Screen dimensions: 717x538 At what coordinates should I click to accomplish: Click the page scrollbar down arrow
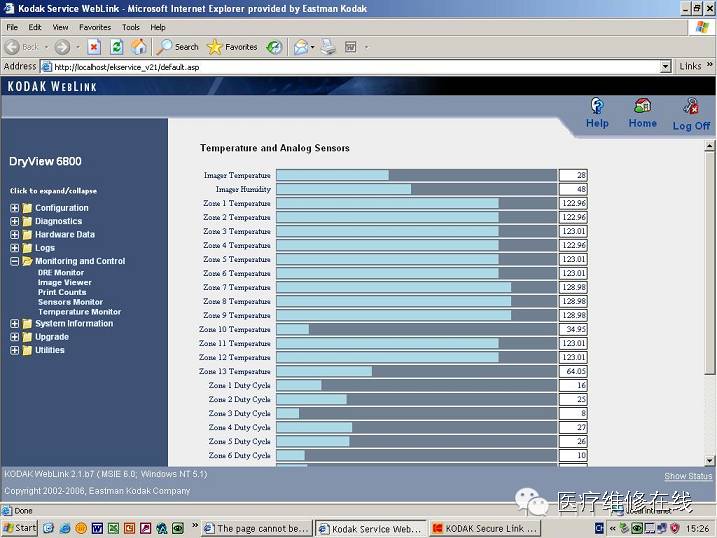709,460
